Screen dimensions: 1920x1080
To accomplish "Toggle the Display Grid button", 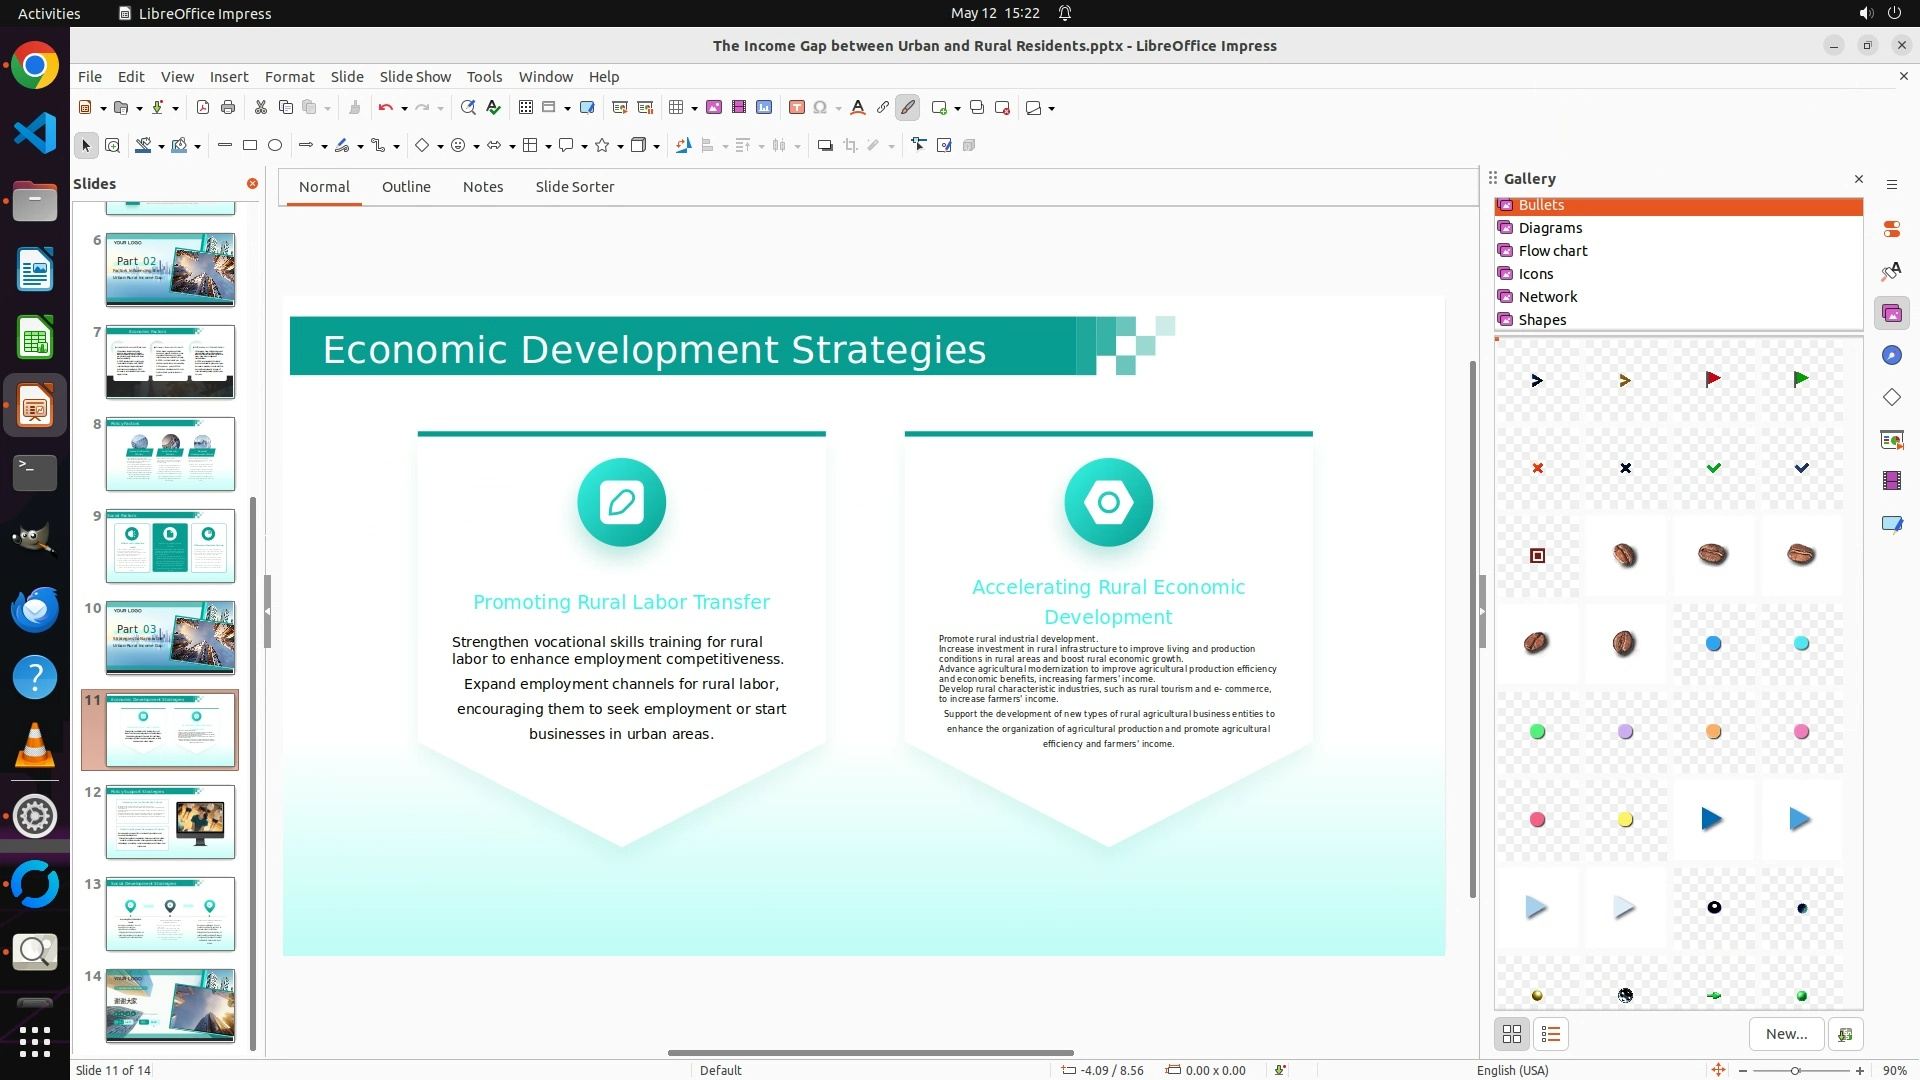I will pos(526,108).
